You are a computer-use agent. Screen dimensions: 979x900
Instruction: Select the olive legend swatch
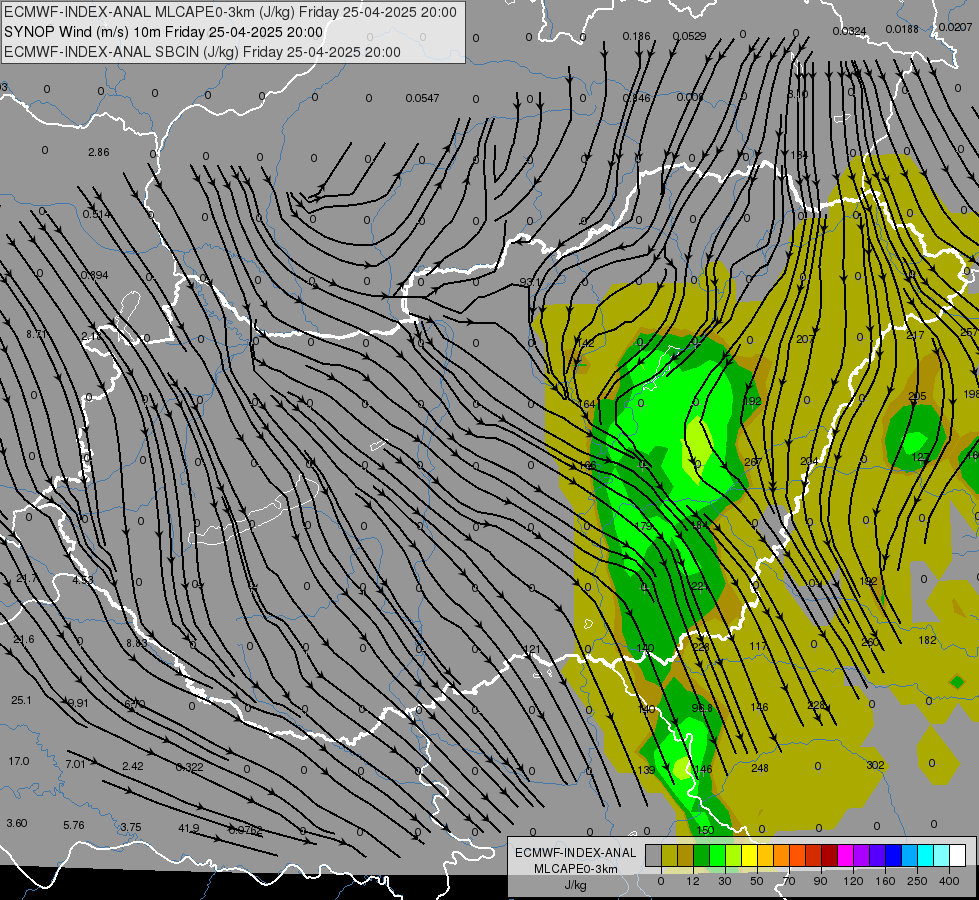click(669, 856)
